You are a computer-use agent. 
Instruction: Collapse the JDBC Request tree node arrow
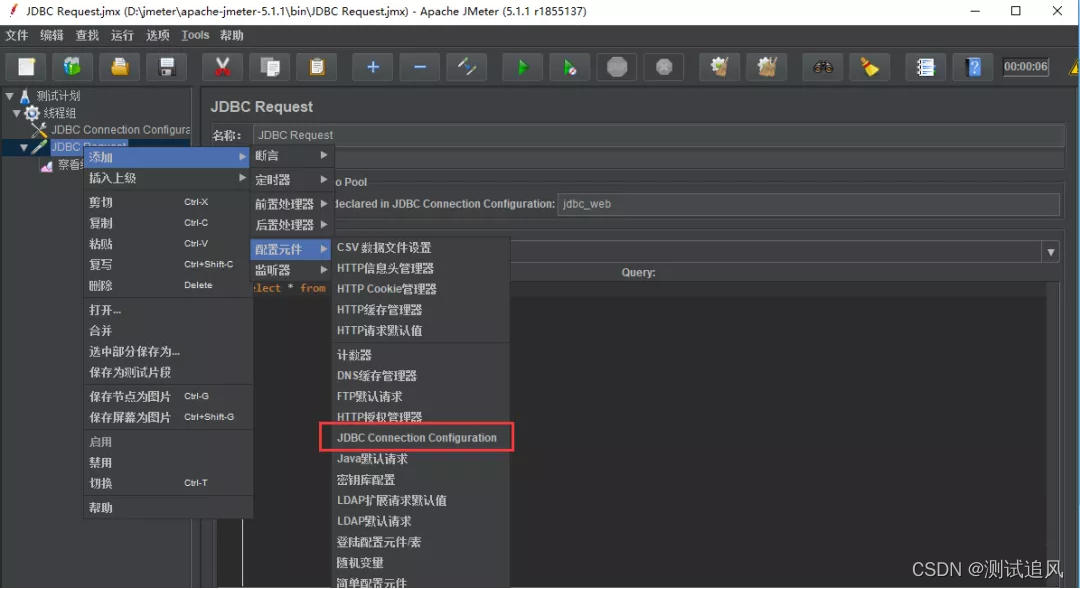tap(23, 147)
